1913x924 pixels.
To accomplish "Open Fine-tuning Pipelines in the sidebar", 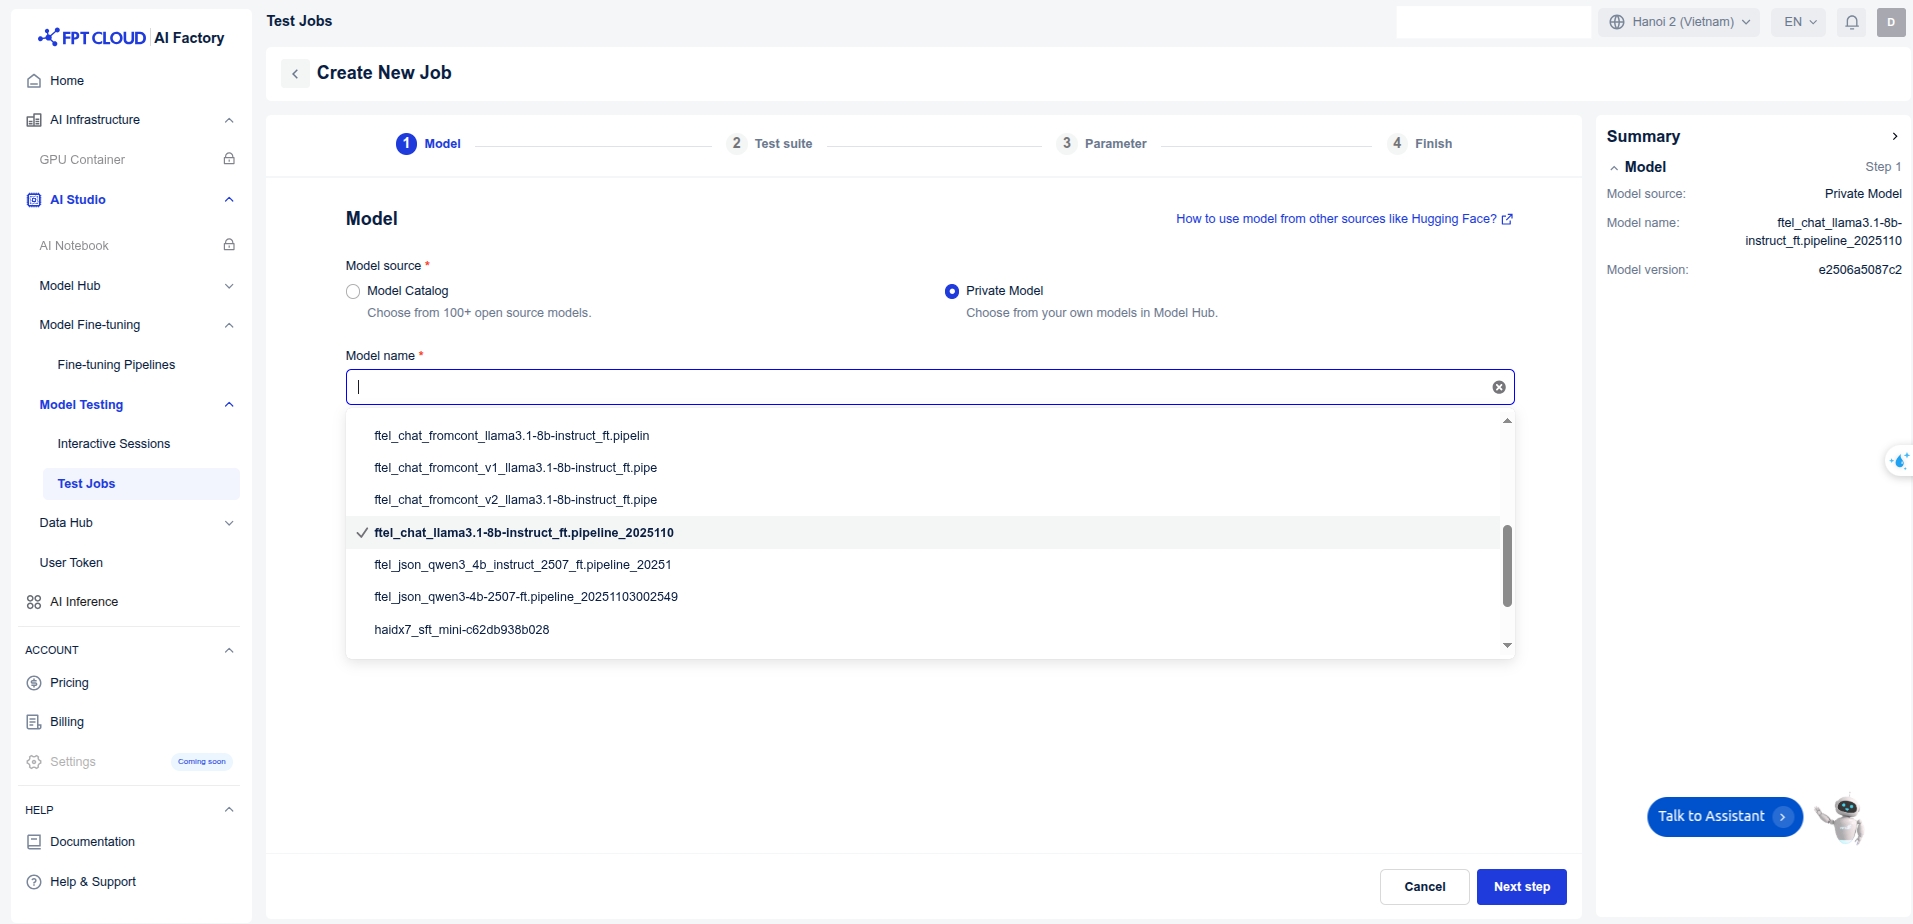I will pyautogui.click(x=116, y=365).
